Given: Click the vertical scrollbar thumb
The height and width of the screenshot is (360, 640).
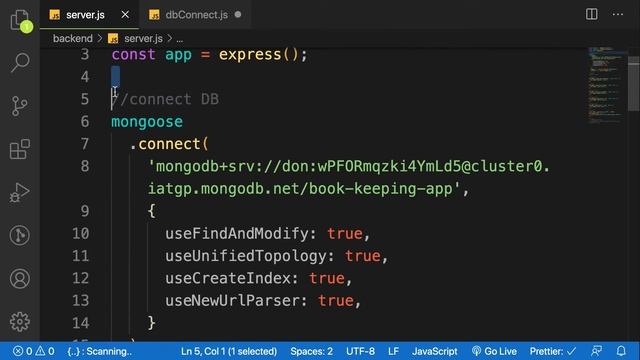Looking at the screenshot, I should pos(634,84).
